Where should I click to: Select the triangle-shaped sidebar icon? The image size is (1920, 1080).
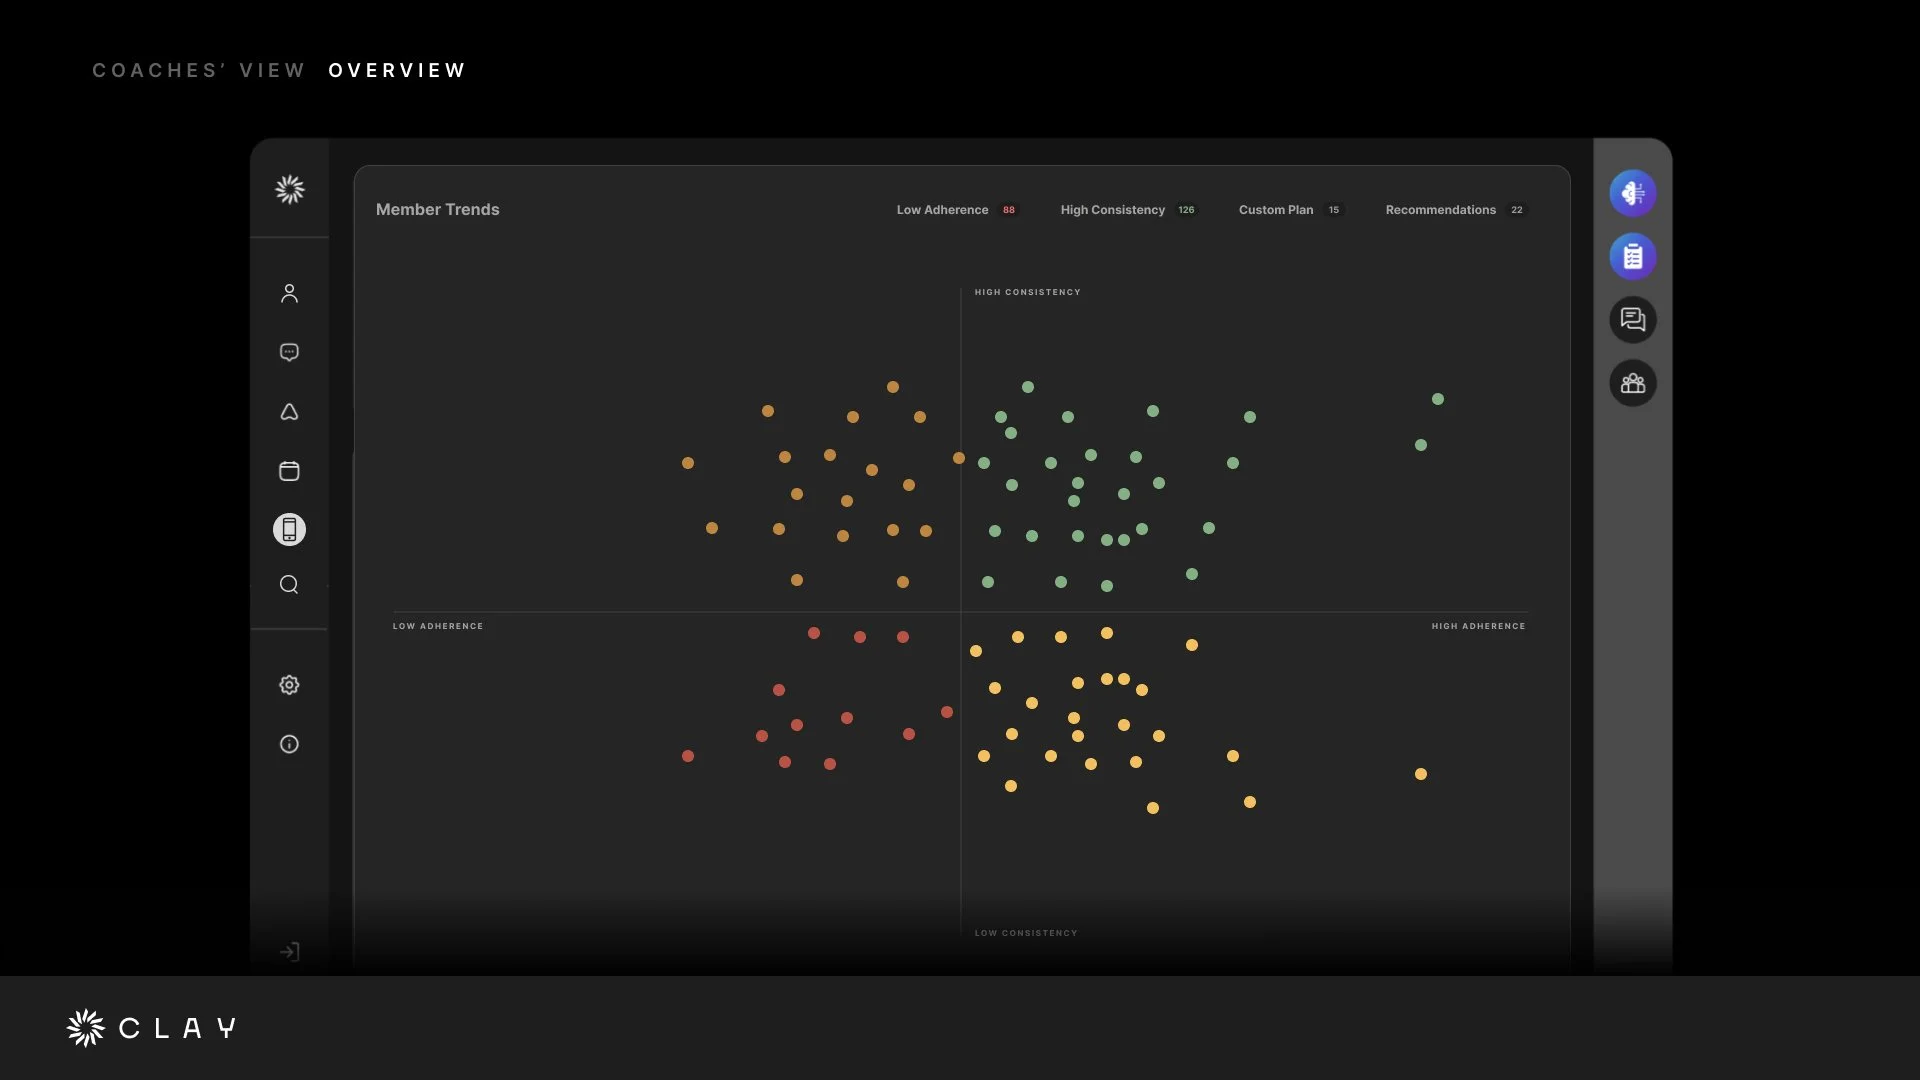coord(289,412)
